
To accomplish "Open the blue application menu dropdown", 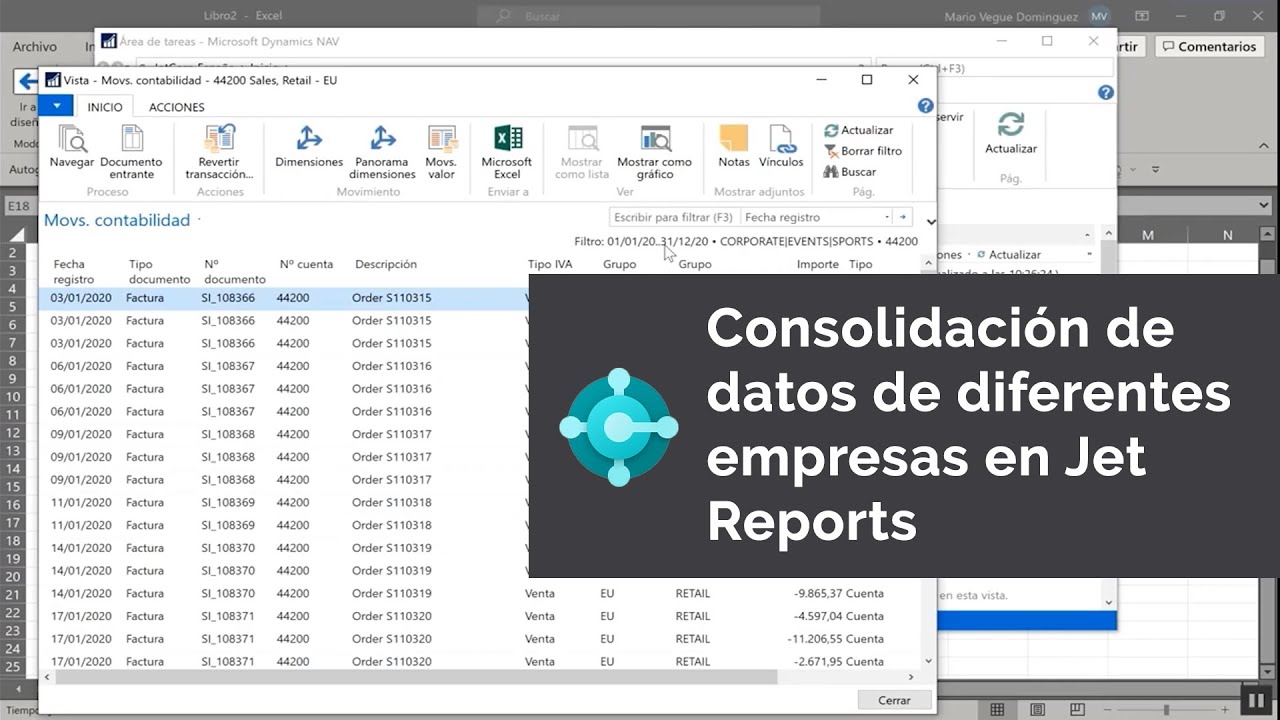I will pos(56,106).
